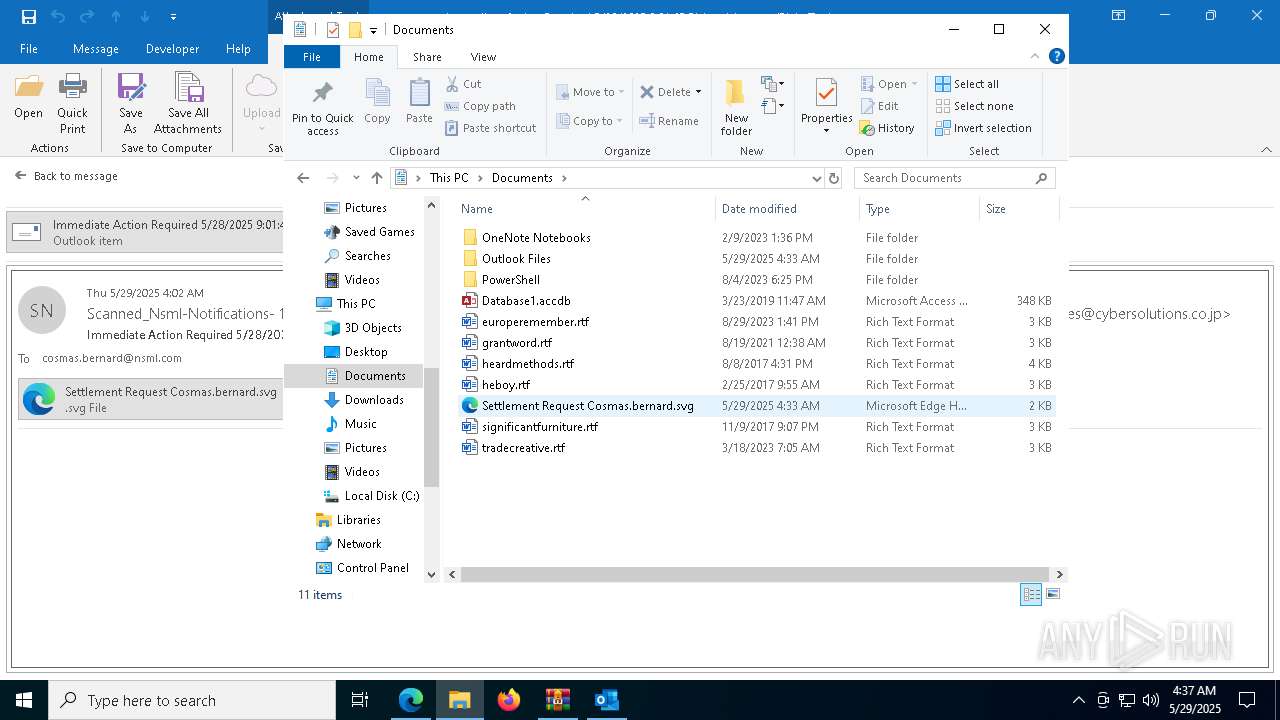Image resolution: width=1280 pixels, height=720 pixels.
Task: Click the Windows Start button
Action: (x=24, y=700)
